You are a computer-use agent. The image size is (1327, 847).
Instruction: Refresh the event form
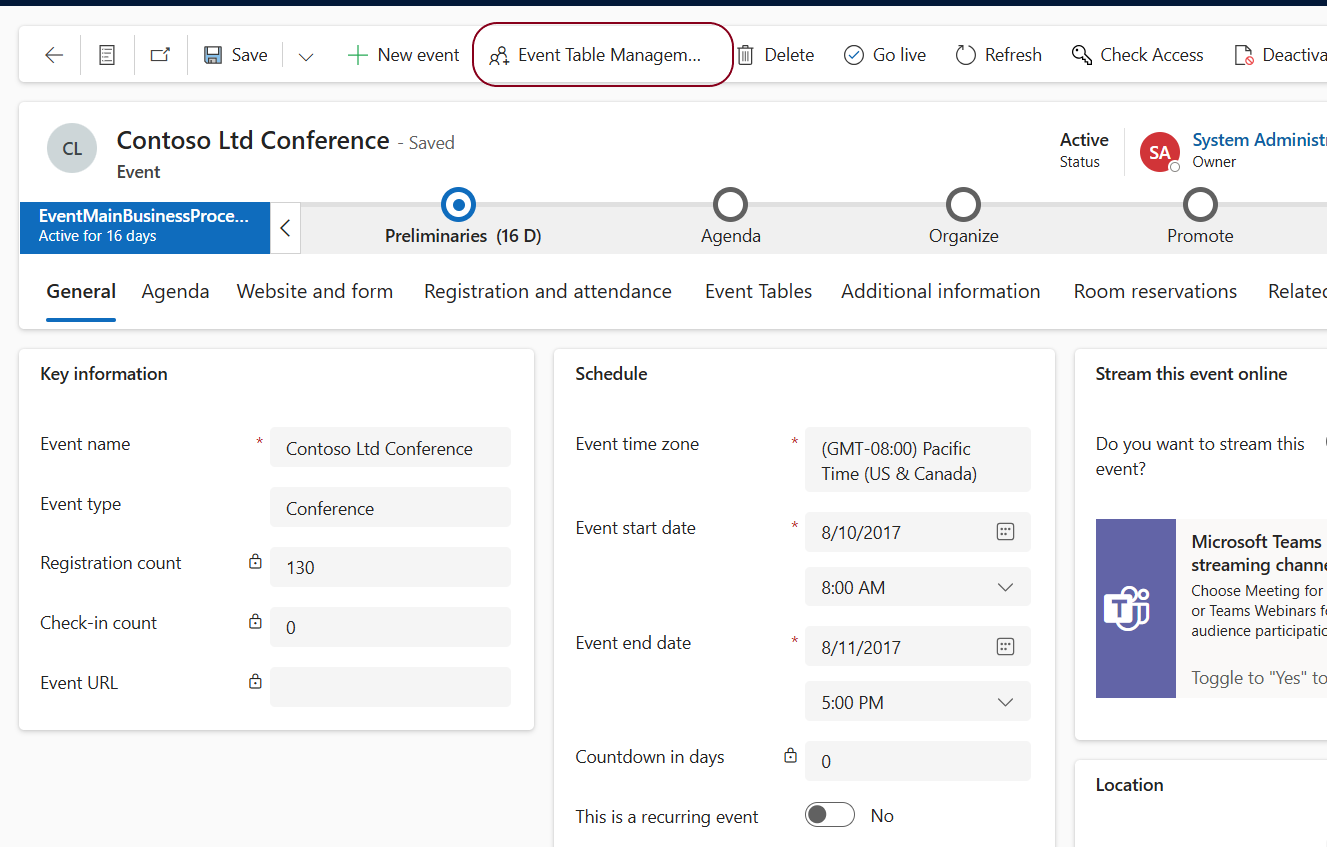click(x=998, y=55)
